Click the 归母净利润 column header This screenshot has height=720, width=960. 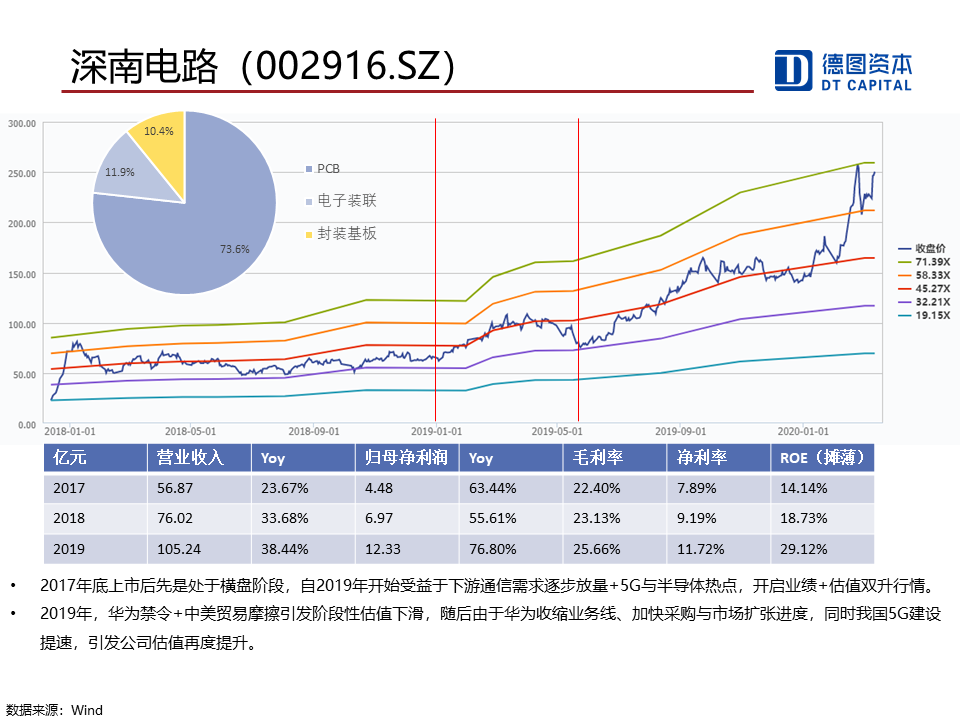[x=407, y=458]
